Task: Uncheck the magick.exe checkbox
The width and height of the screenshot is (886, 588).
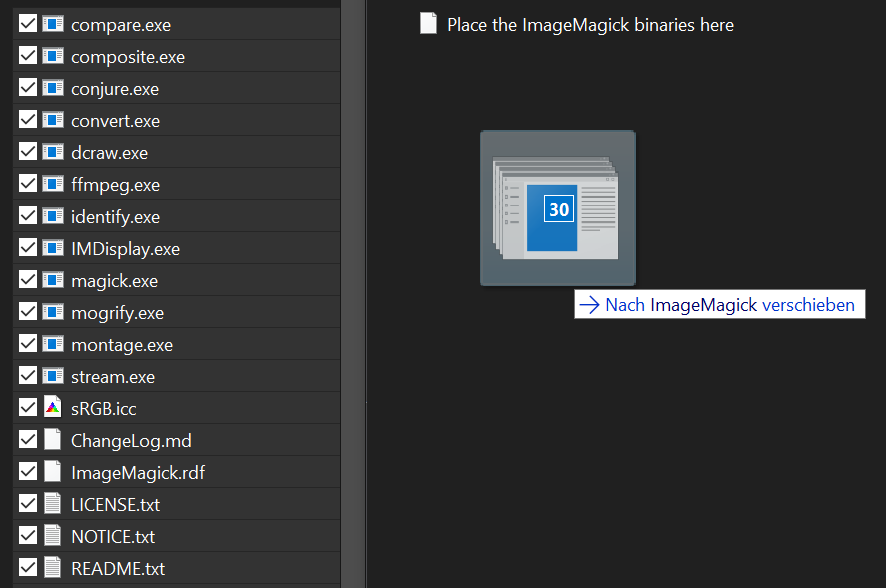Action: click(28, 280)
